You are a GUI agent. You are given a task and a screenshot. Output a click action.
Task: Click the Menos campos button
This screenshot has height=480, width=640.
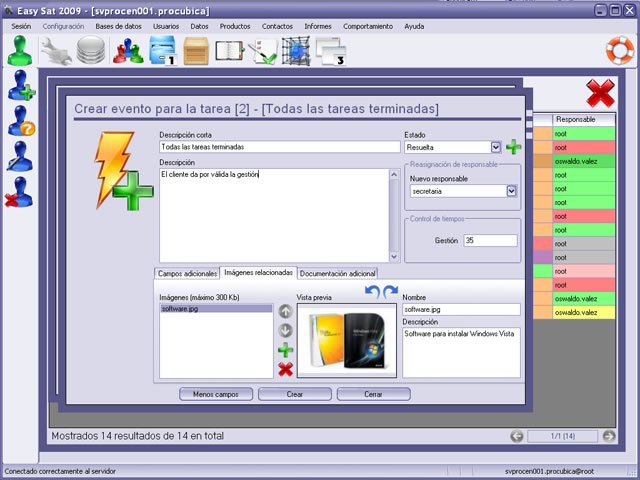(x=215, y=394)
